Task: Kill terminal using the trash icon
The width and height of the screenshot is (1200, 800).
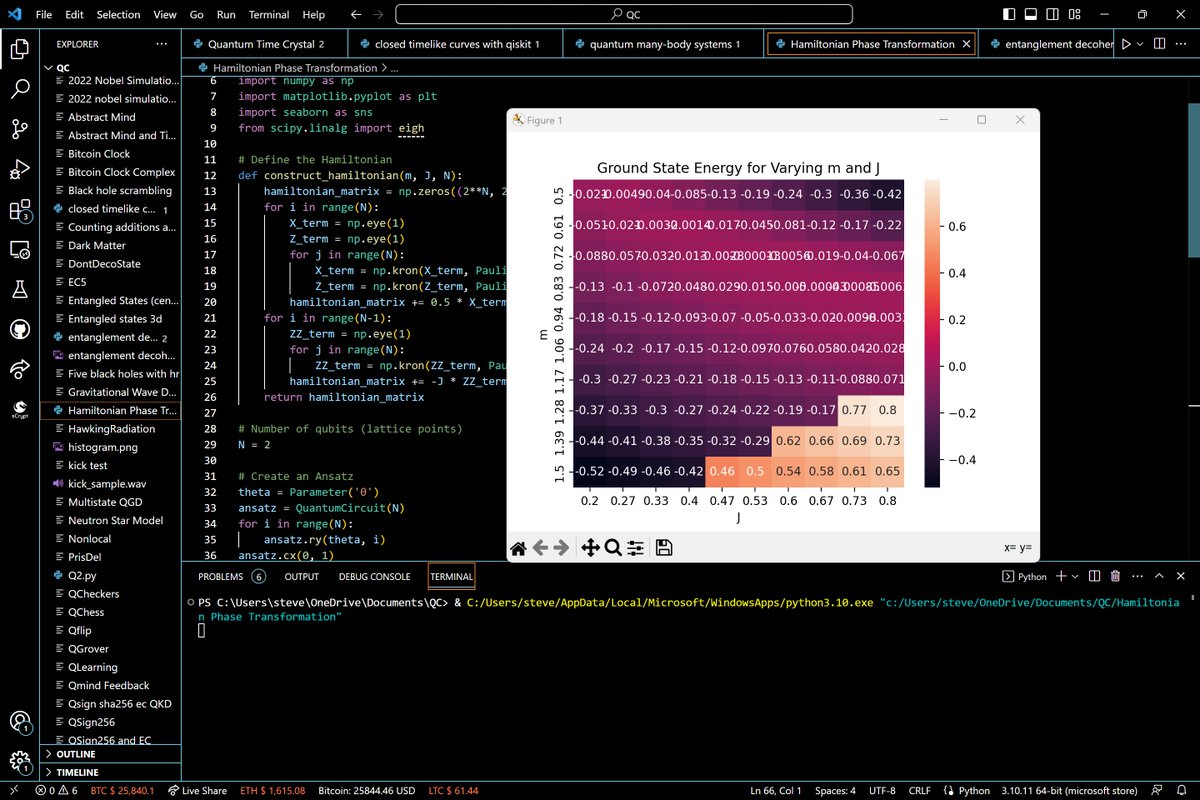Action: [x=1115, y=576]
